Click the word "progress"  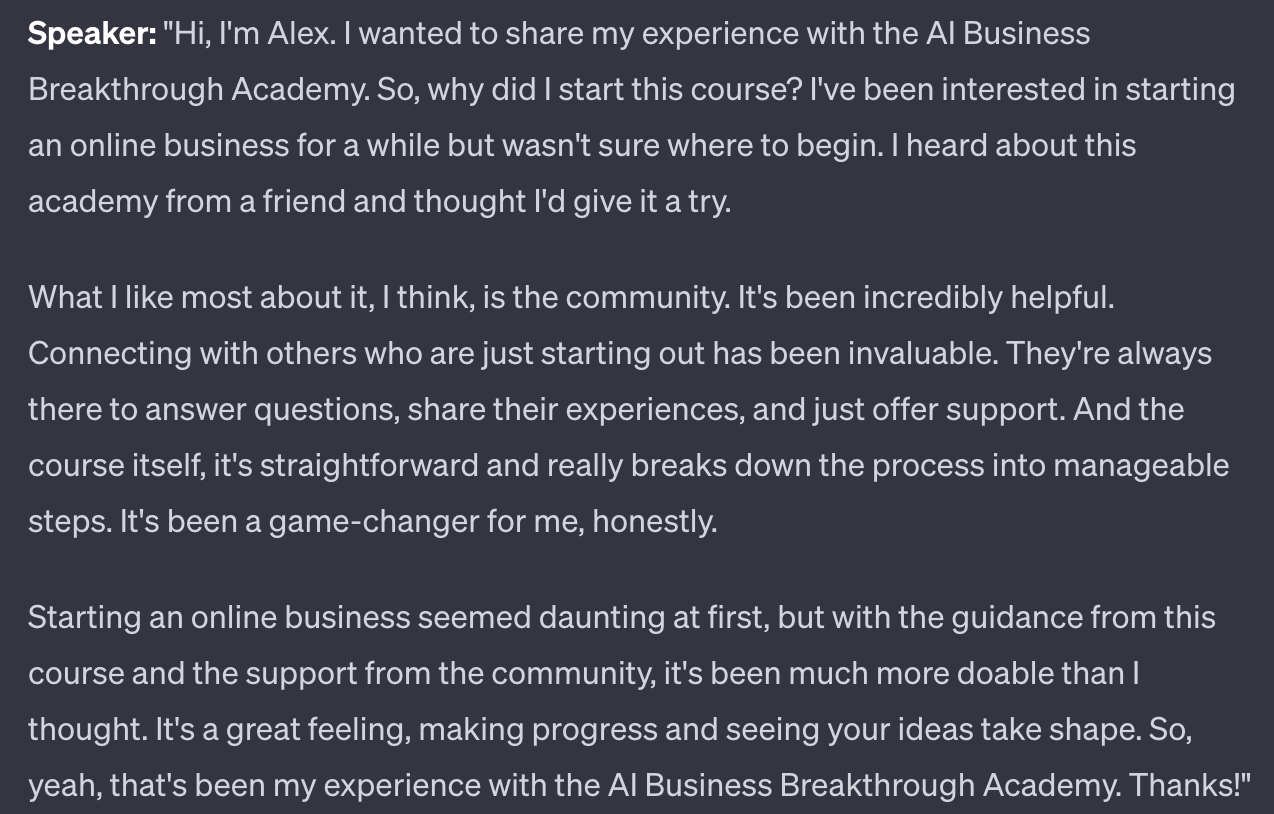click(x=593, y=730)
